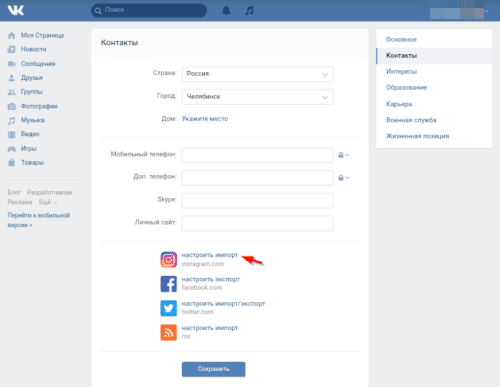Switch to the Образование section
This screenshot has width=500, height=387.
point(406,87)
